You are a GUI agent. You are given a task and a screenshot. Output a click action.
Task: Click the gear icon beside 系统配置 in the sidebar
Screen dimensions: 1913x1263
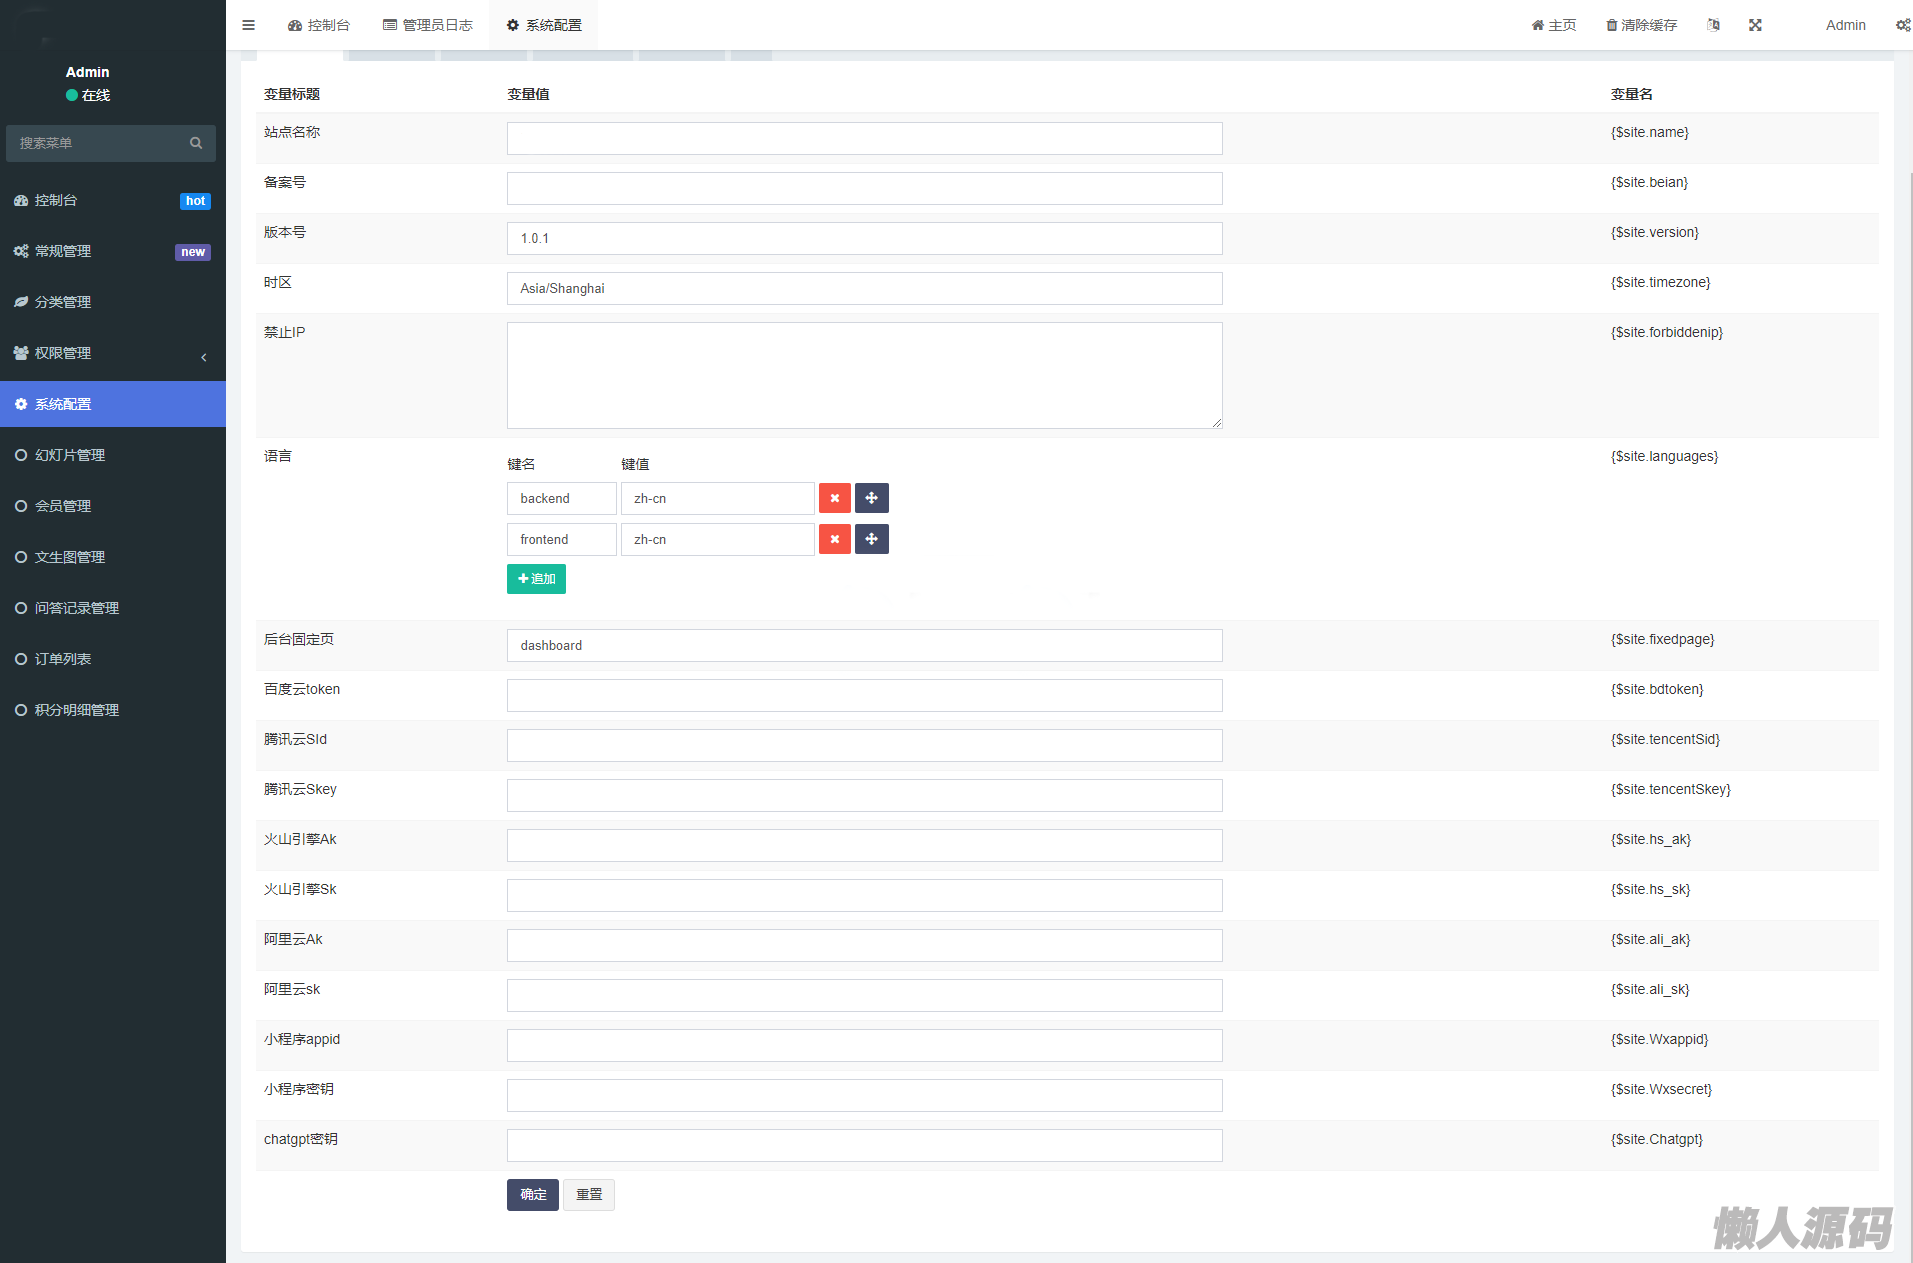tap(21, 404)
